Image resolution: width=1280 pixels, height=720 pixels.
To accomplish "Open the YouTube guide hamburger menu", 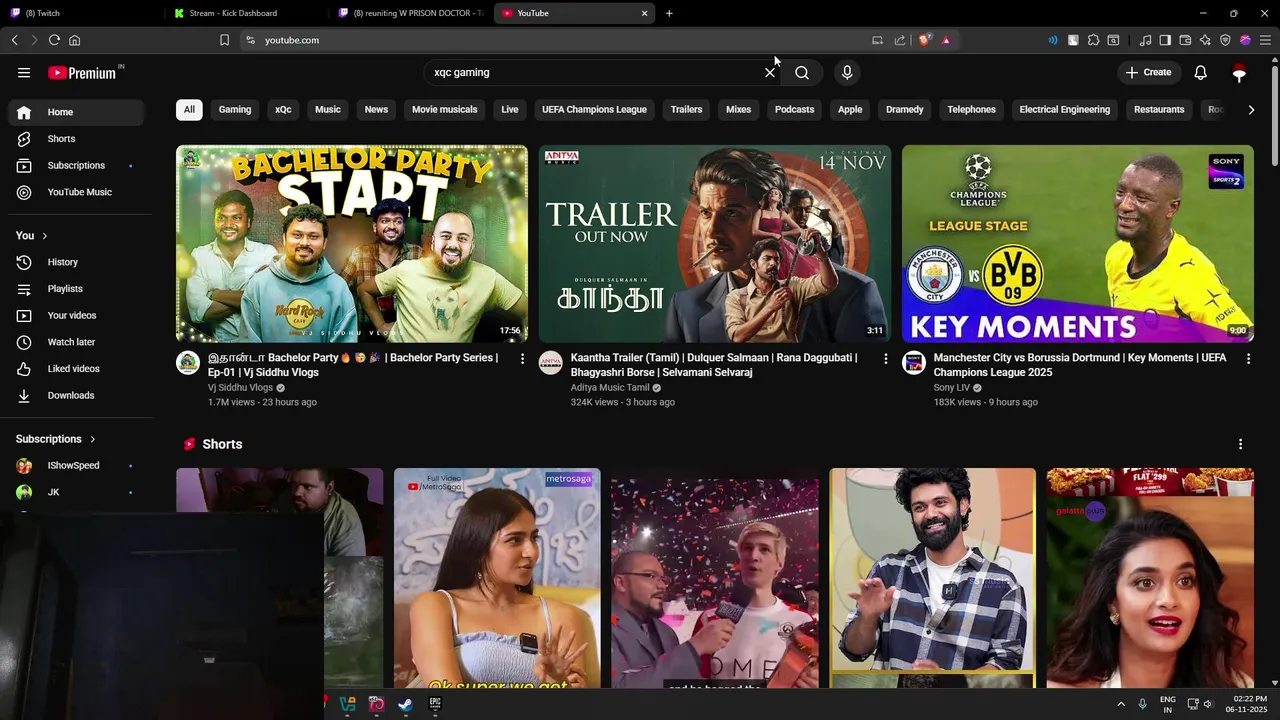I will click(24, 72).
